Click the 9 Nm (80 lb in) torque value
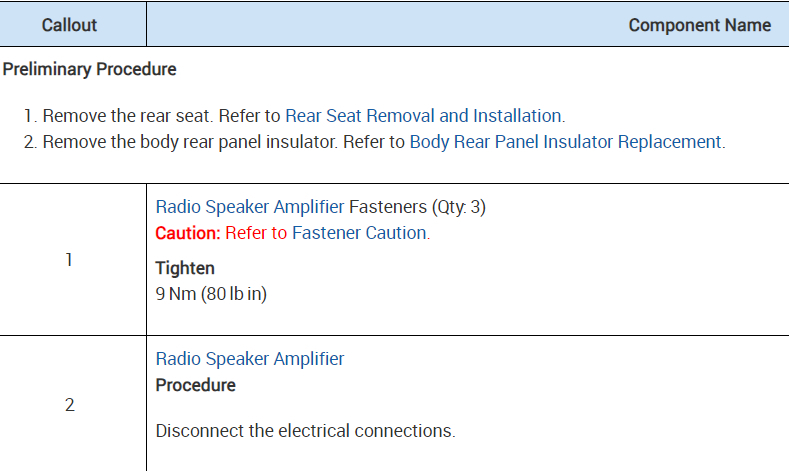Screen dimensions: 789x471 click(x=211, y=294)
